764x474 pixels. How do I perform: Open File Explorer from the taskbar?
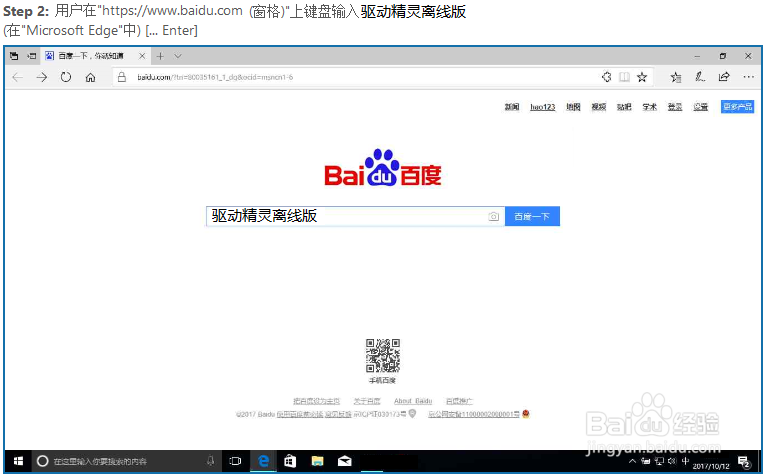point(318,461)
